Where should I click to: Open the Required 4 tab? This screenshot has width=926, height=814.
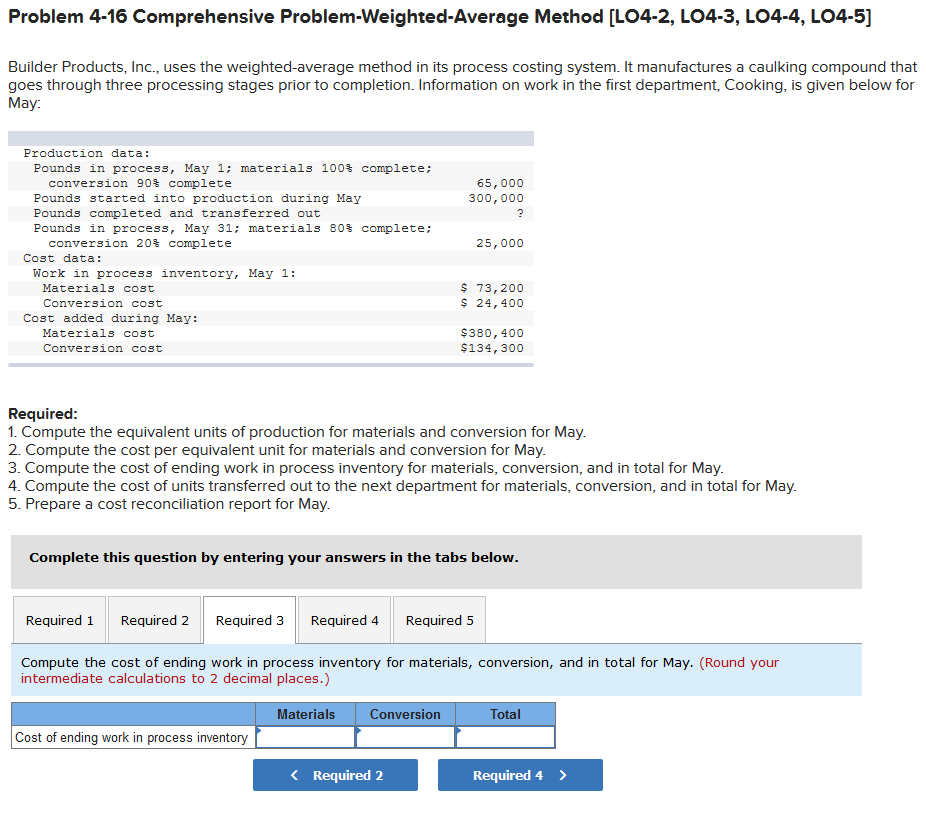345,620
